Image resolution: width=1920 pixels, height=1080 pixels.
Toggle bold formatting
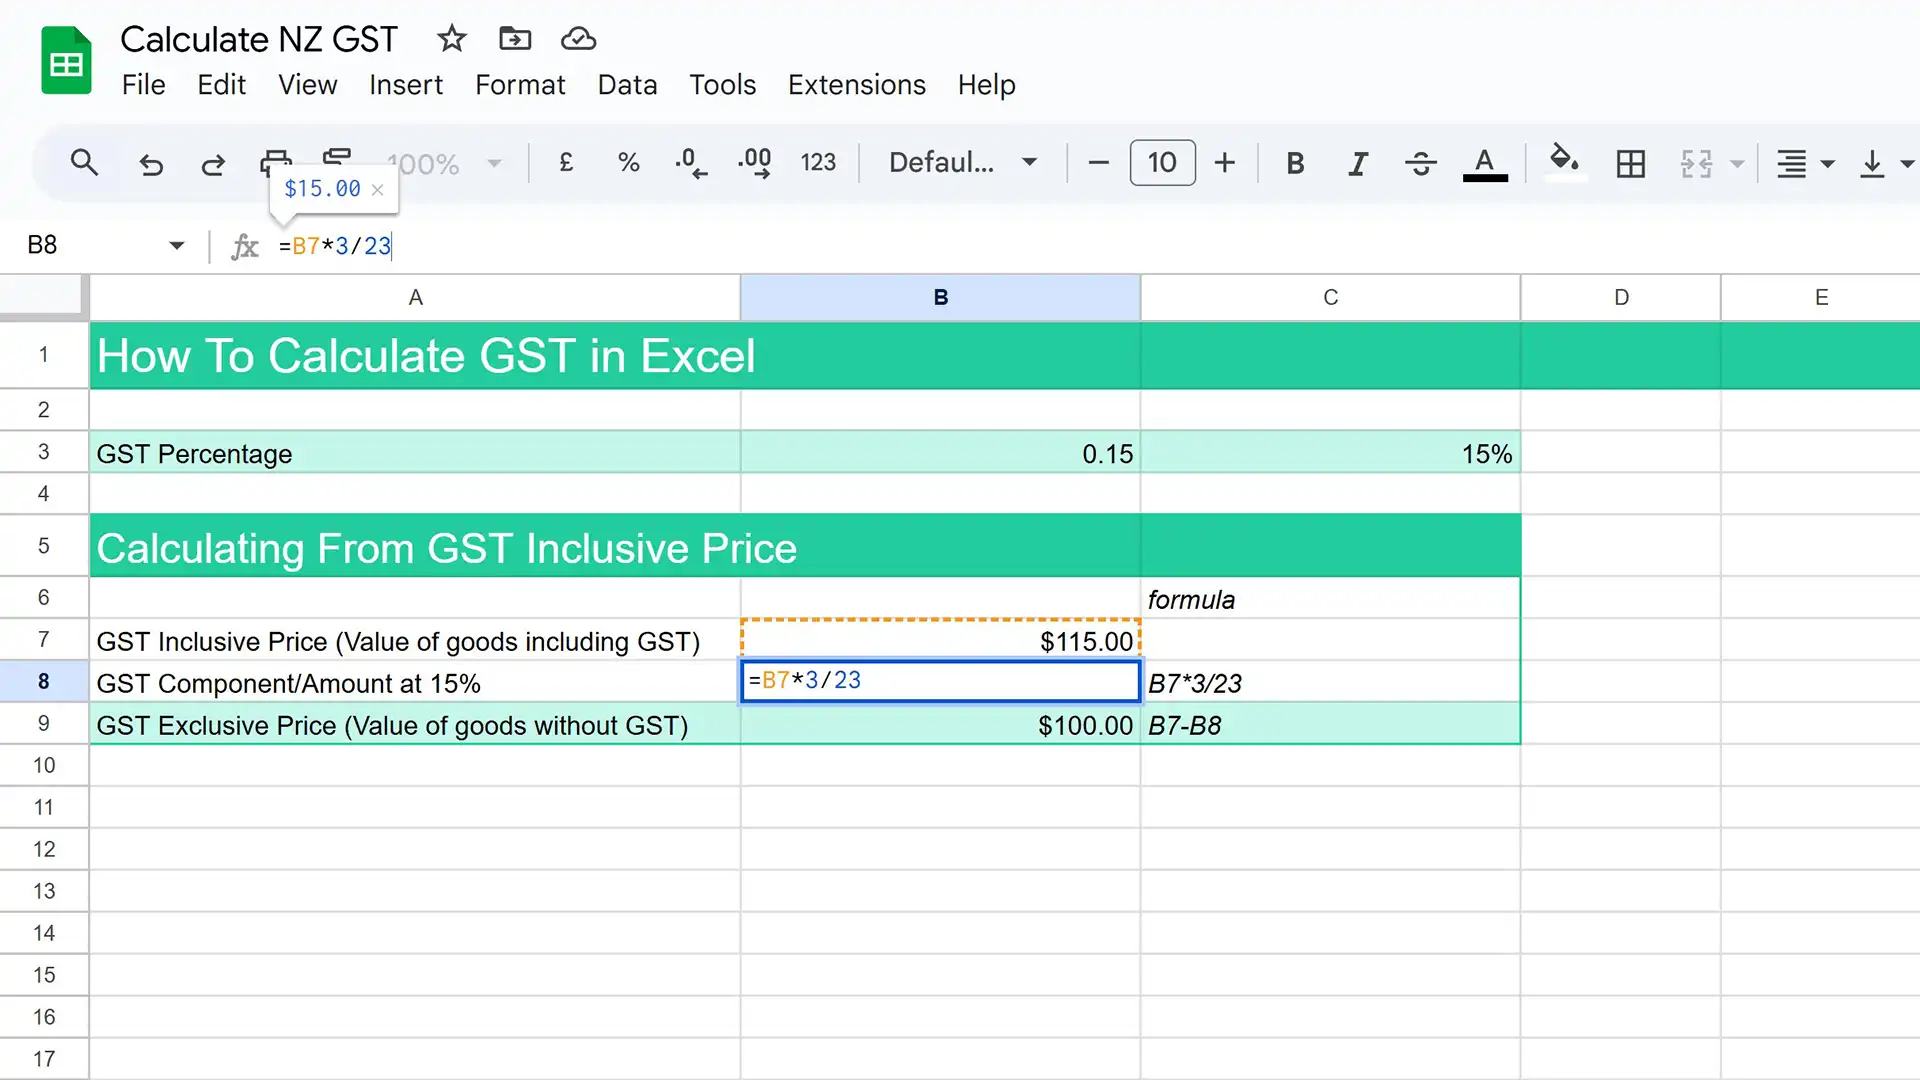pyautogui.click(x=1295, y=163)
